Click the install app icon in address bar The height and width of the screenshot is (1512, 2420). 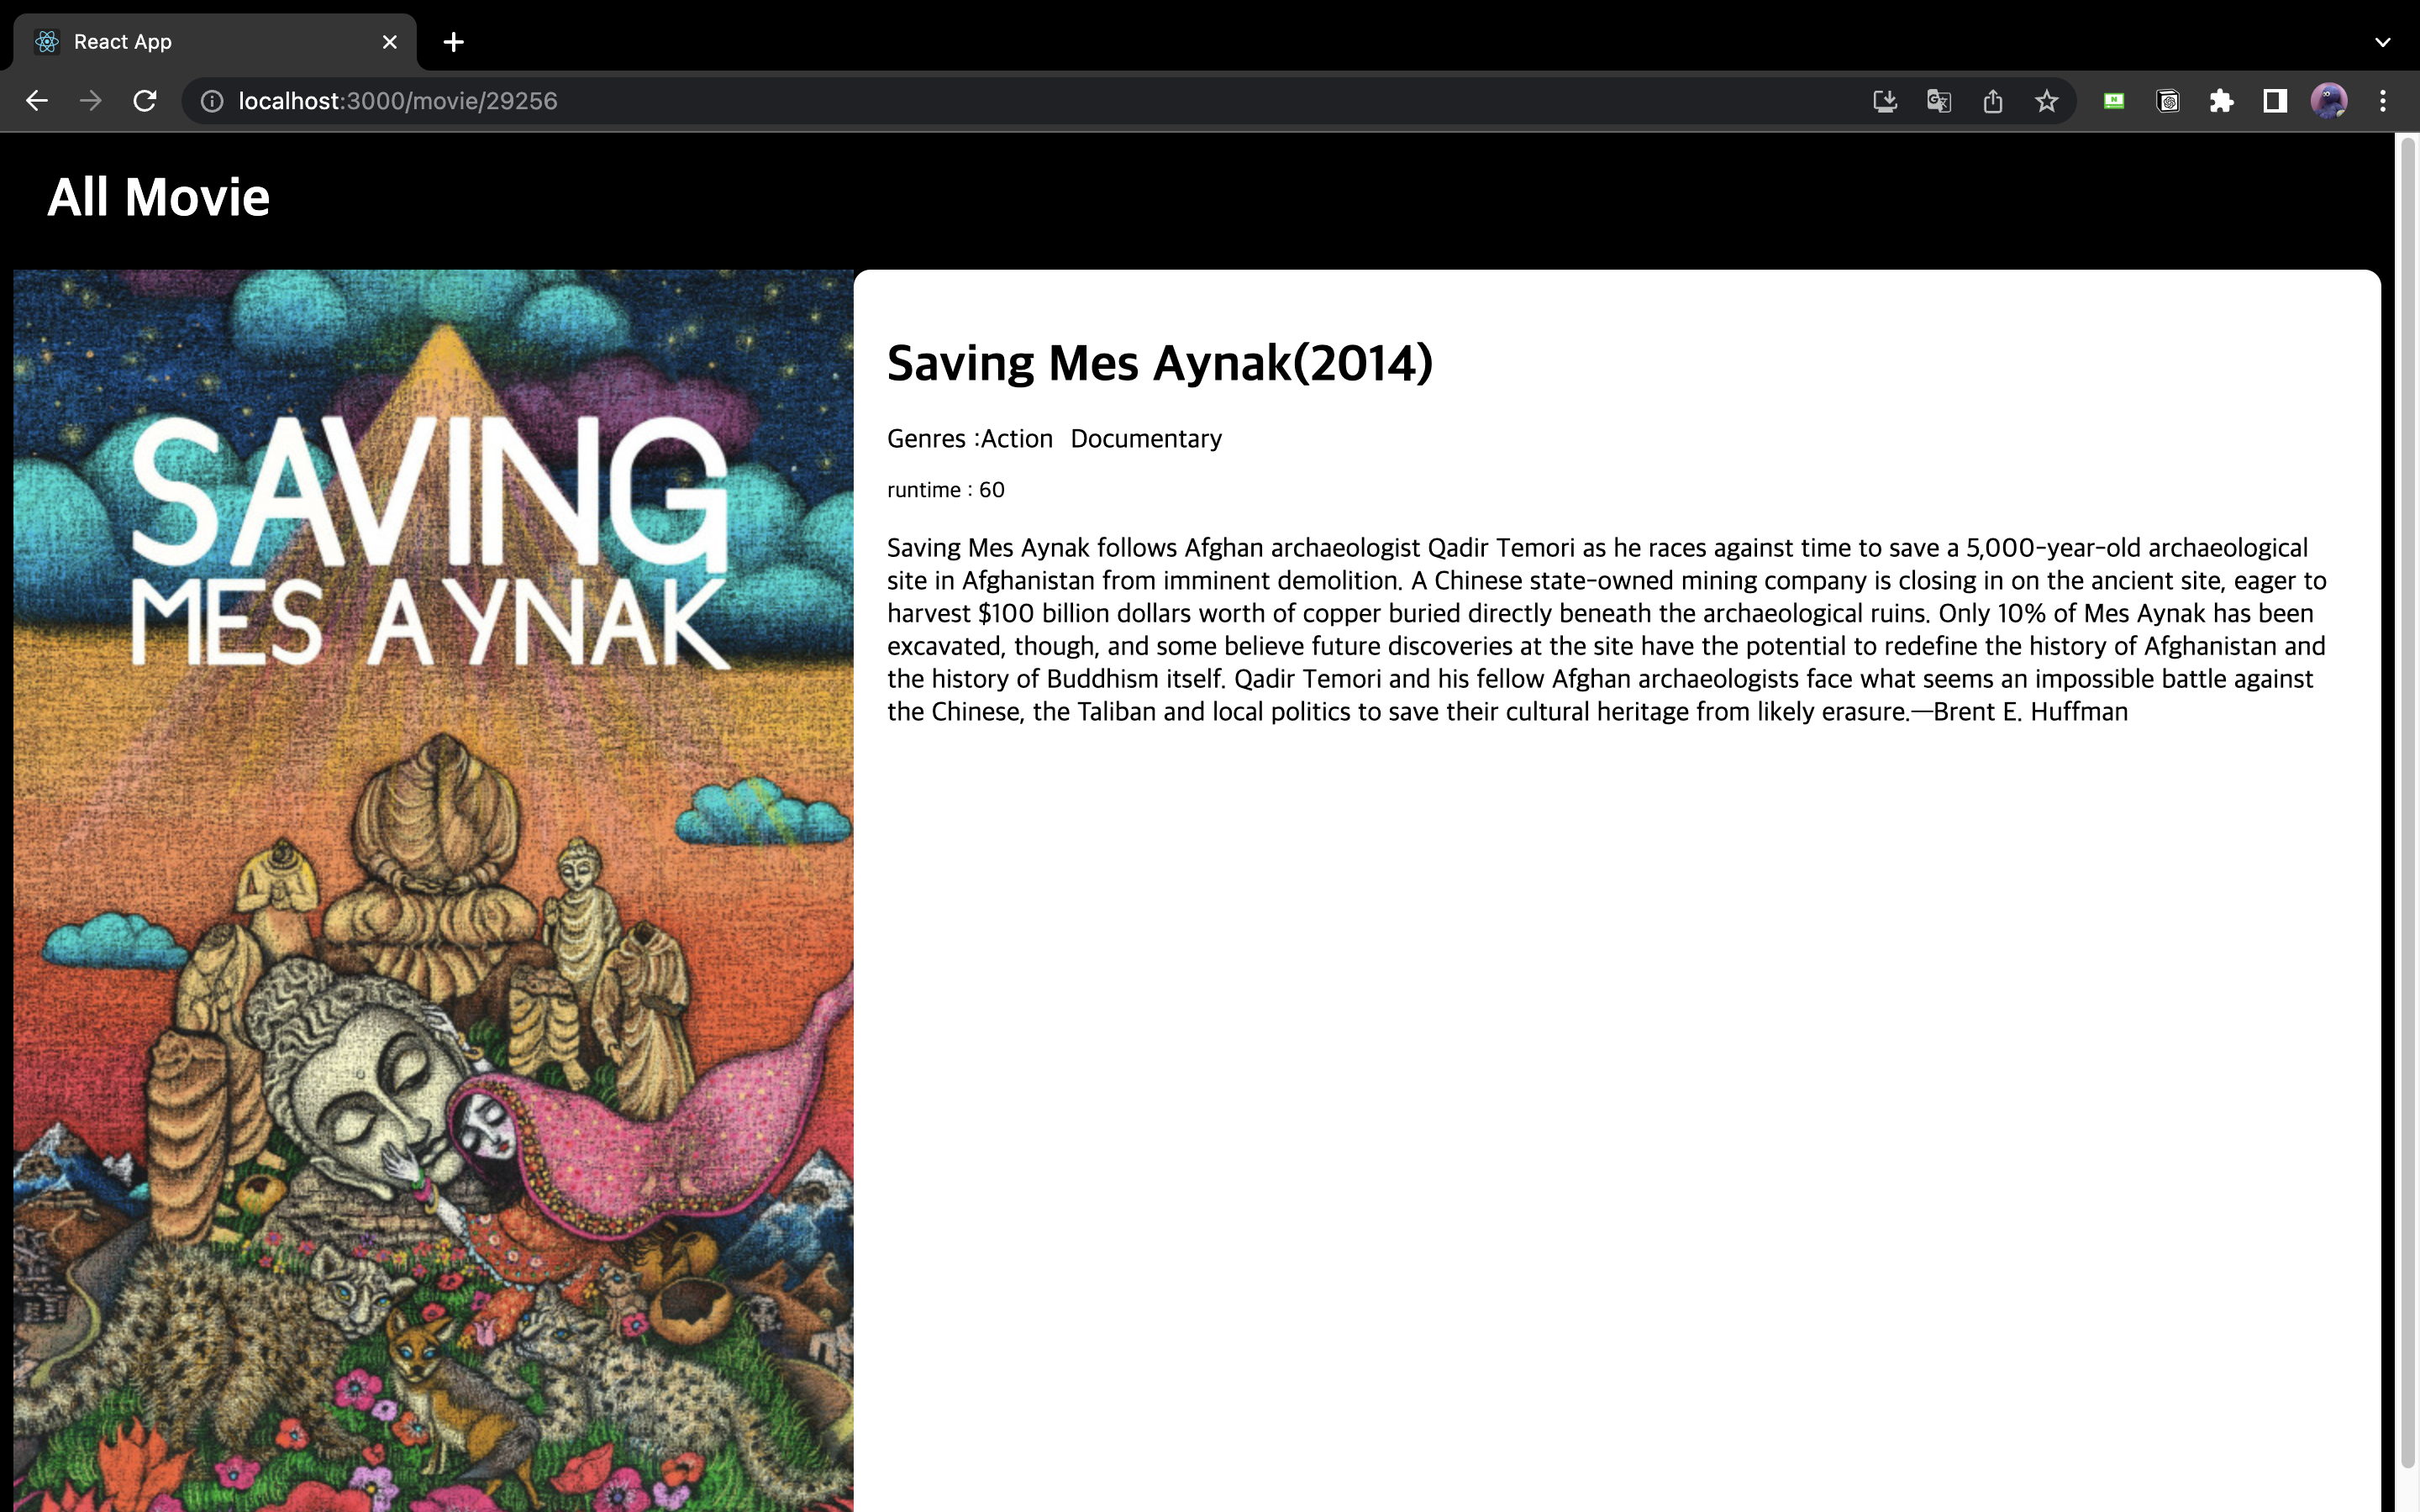click(x=1885, y=101)
